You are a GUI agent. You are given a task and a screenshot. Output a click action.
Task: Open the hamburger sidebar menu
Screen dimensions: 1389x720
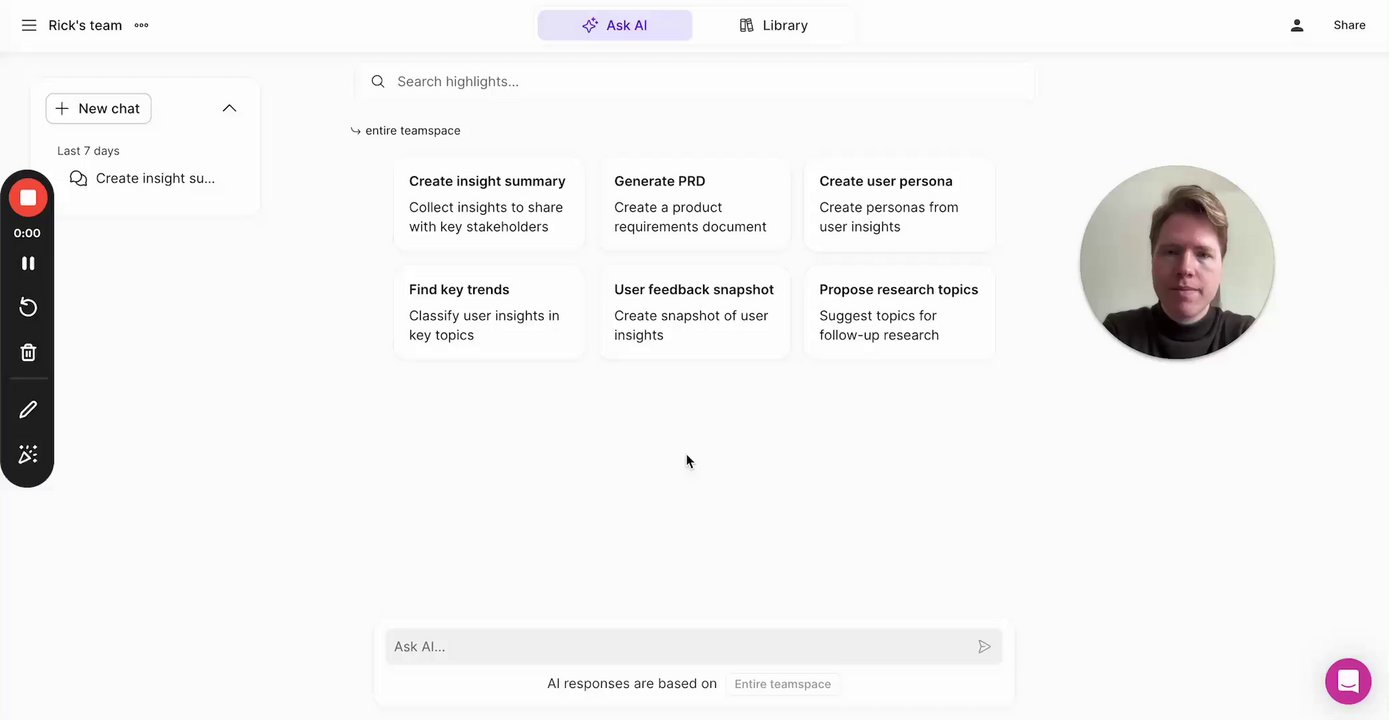[29, 25]
